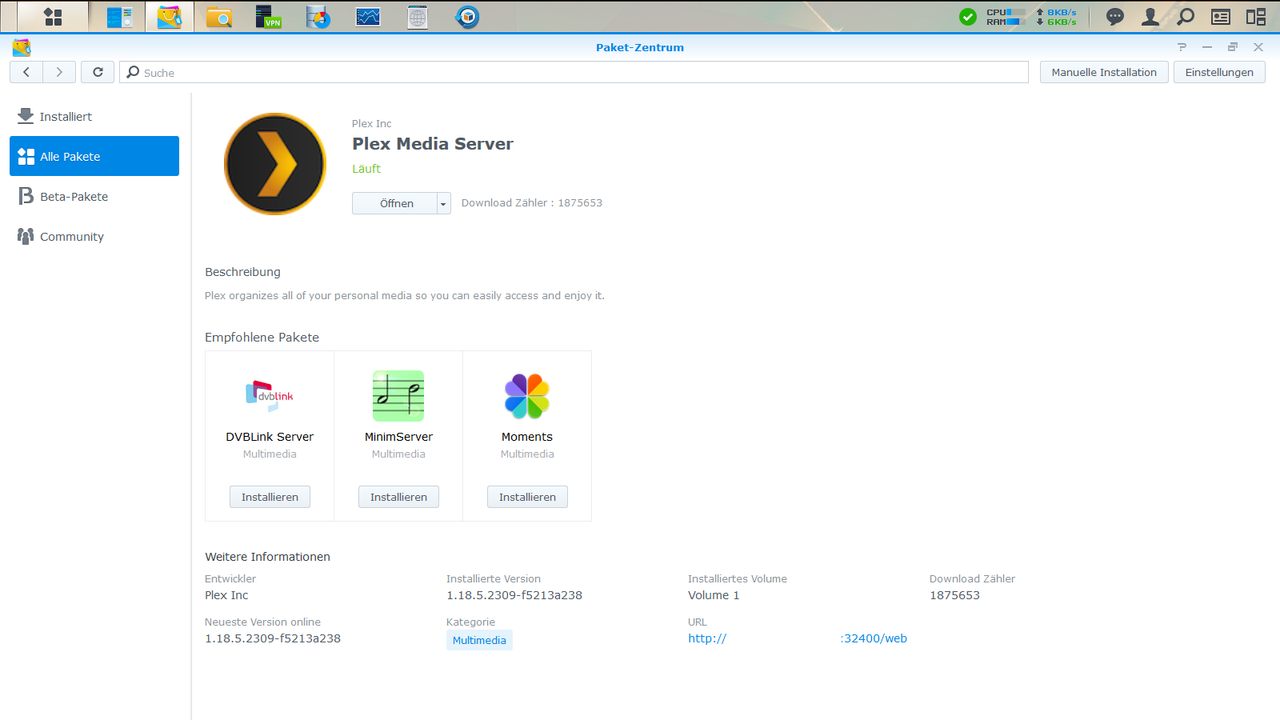Install the Moments package
Image resolution: width=1280 pixels, height=720 pixels.
tap(527, 497)
